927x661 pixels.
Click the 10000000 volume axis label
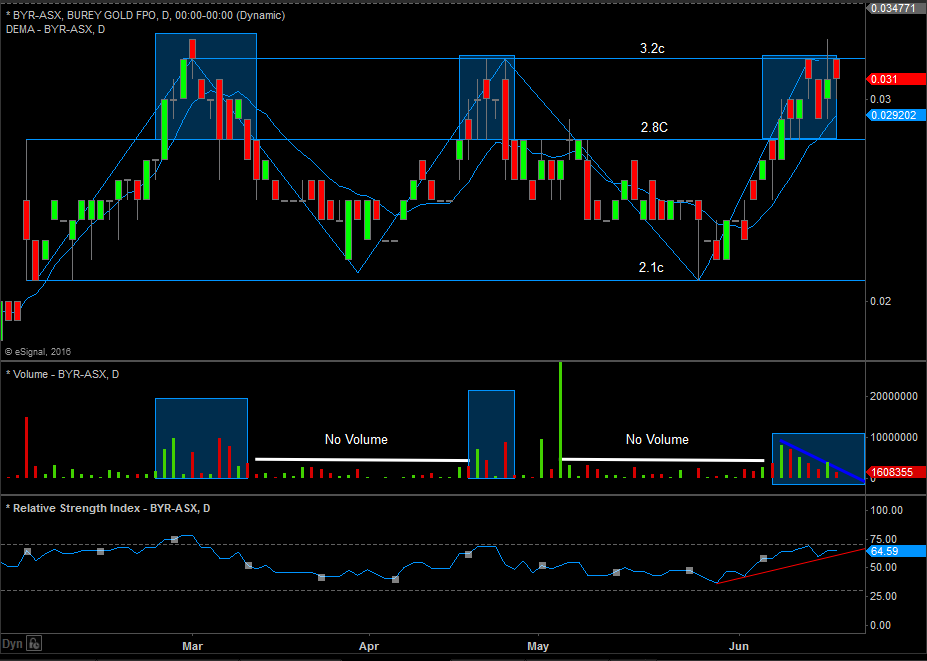pos(893,438)
